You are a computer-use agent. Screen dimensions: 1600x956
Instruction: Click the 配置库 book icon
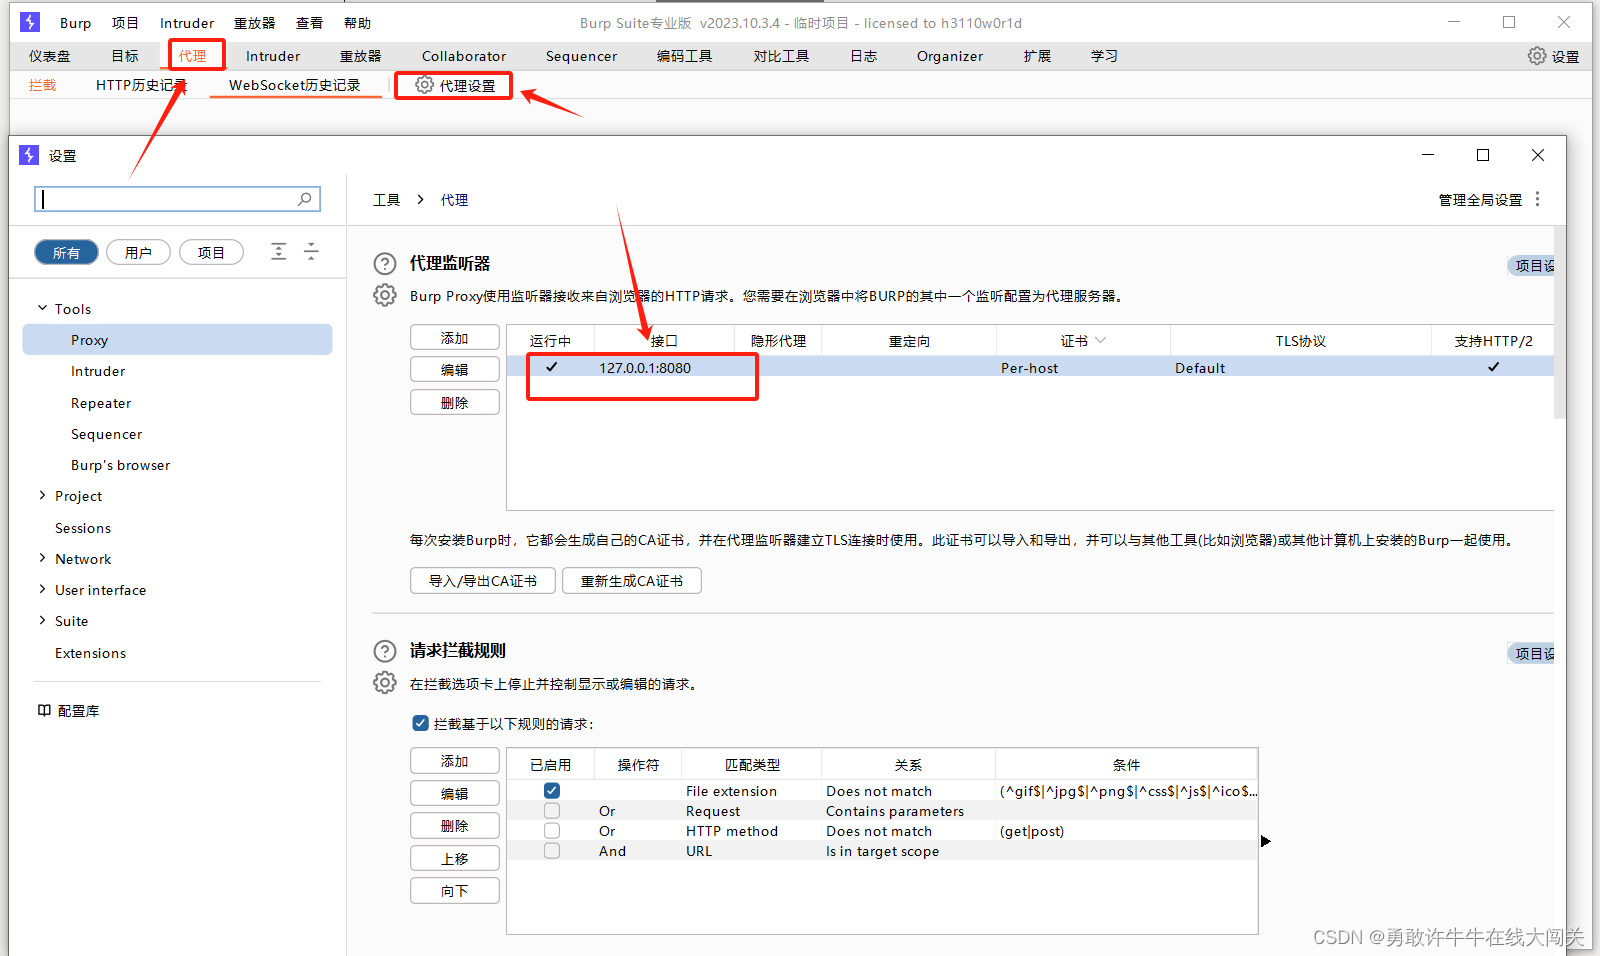click(x=44, y=710)
